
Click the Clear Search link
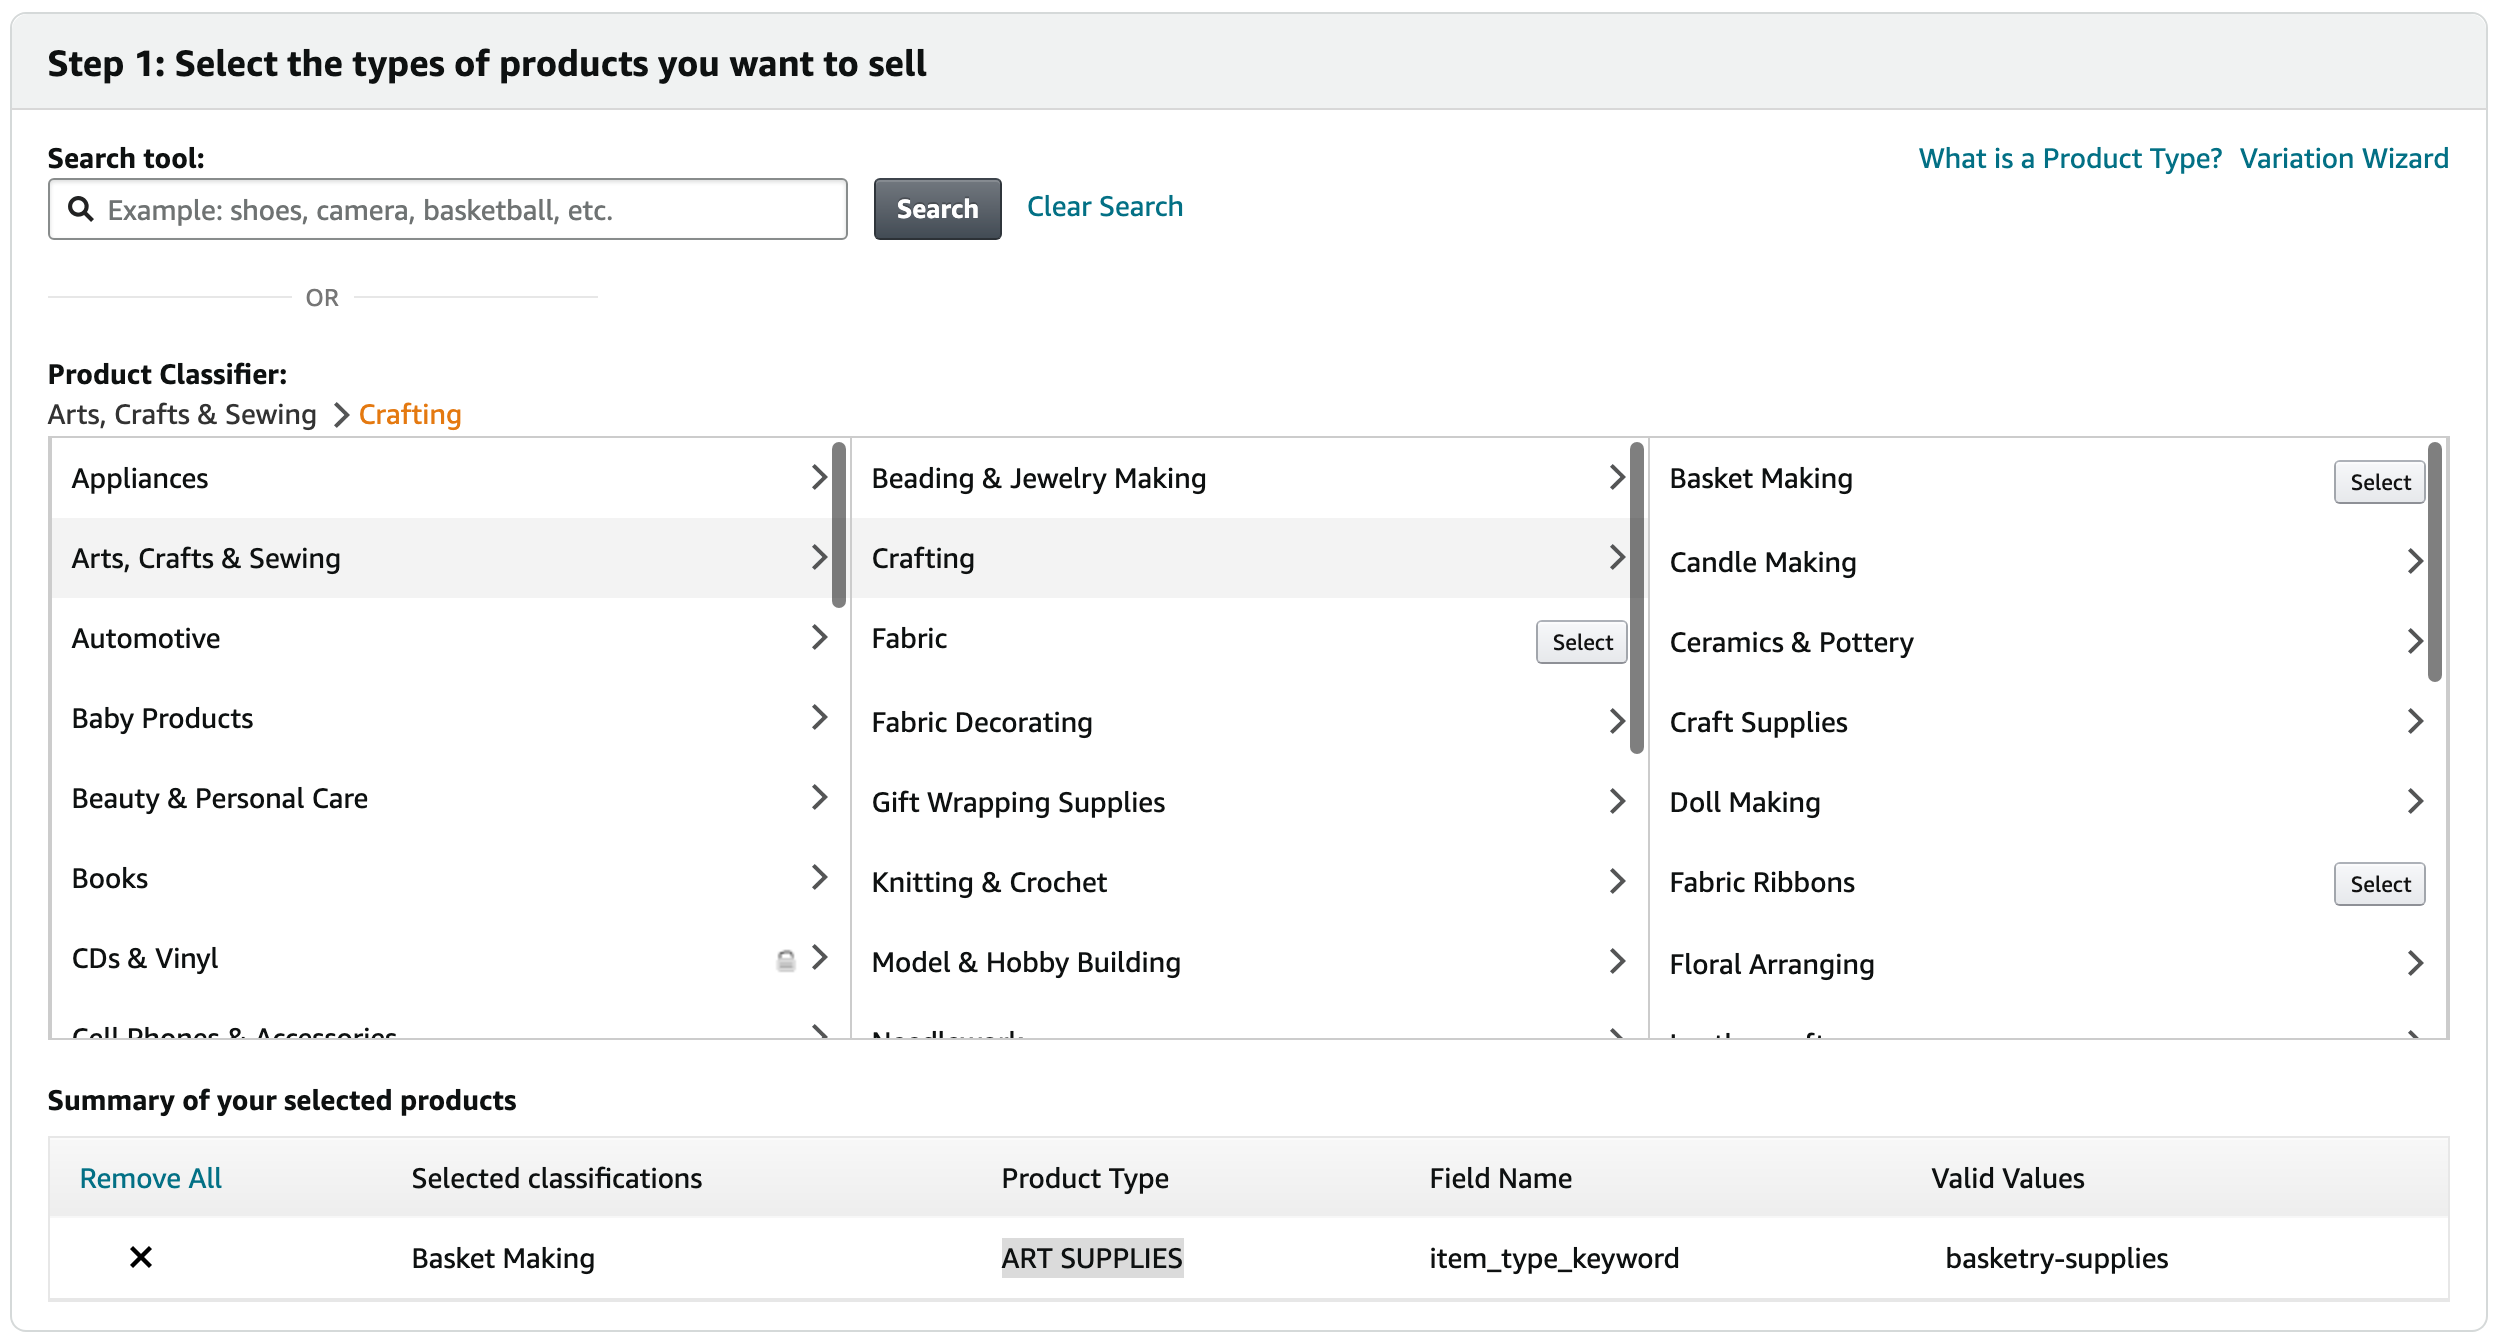(x=1104, y=206)
